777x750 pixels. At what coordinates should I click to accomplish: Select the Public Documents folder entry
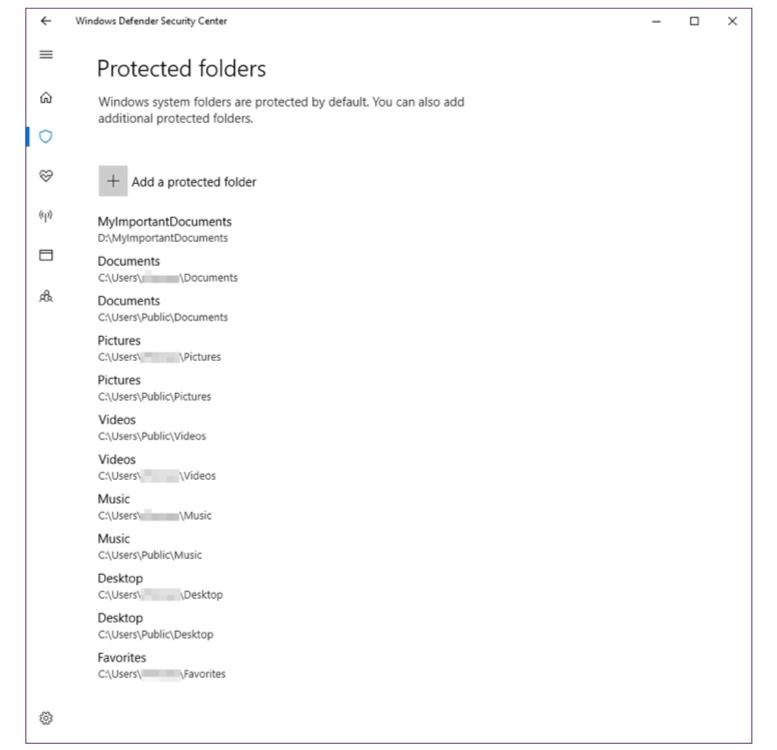point(162,308)
